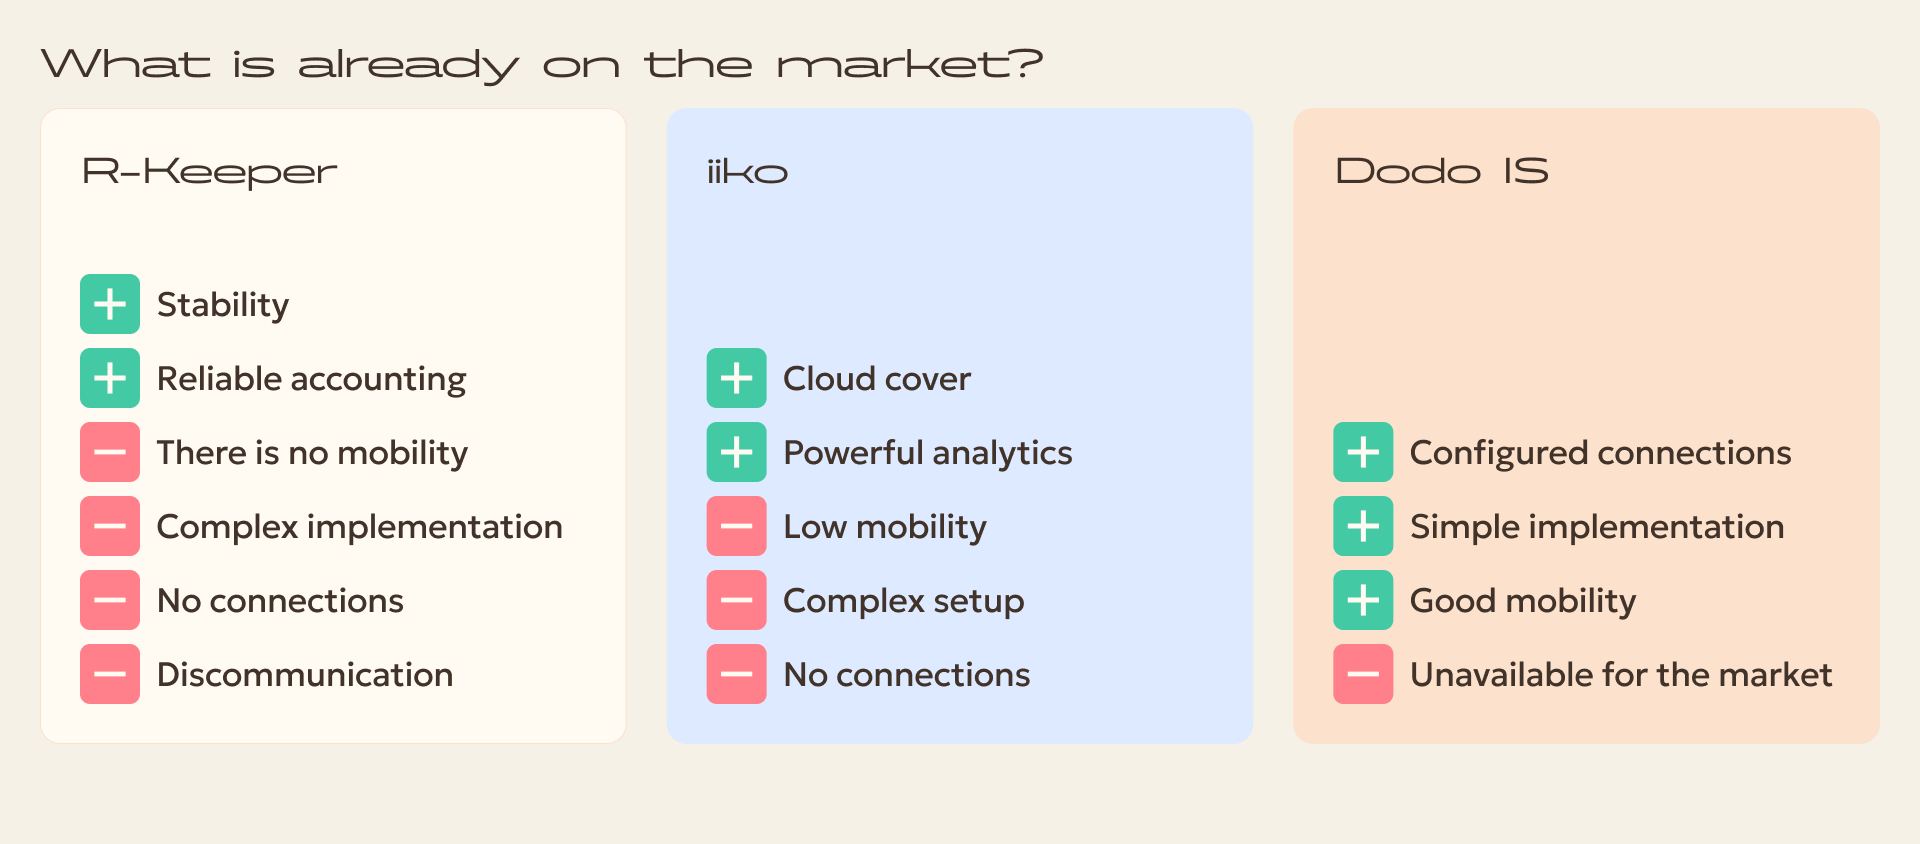Click the plus icon next to Simple implementation
The height and width of the screenshot is (844, 1920).
pos(1363,526)
